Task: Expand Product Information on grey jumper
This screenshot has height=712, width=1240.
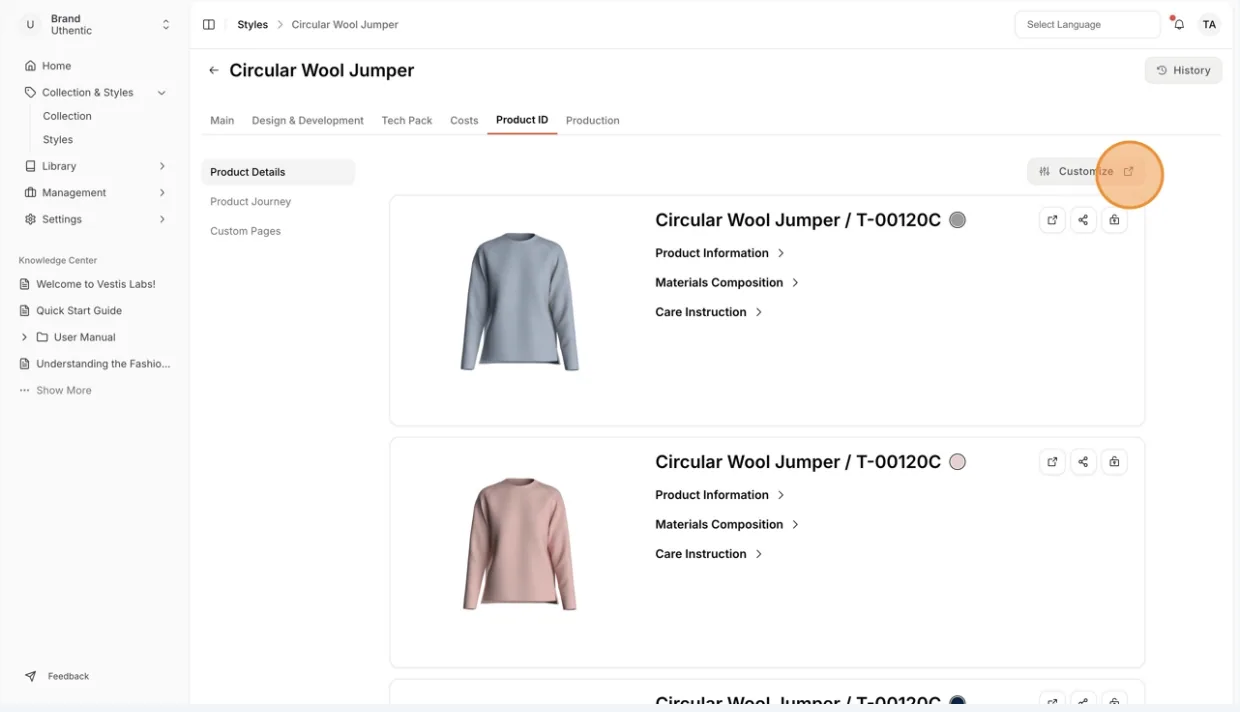Action: pyautogui.click(x=720, y=253)
